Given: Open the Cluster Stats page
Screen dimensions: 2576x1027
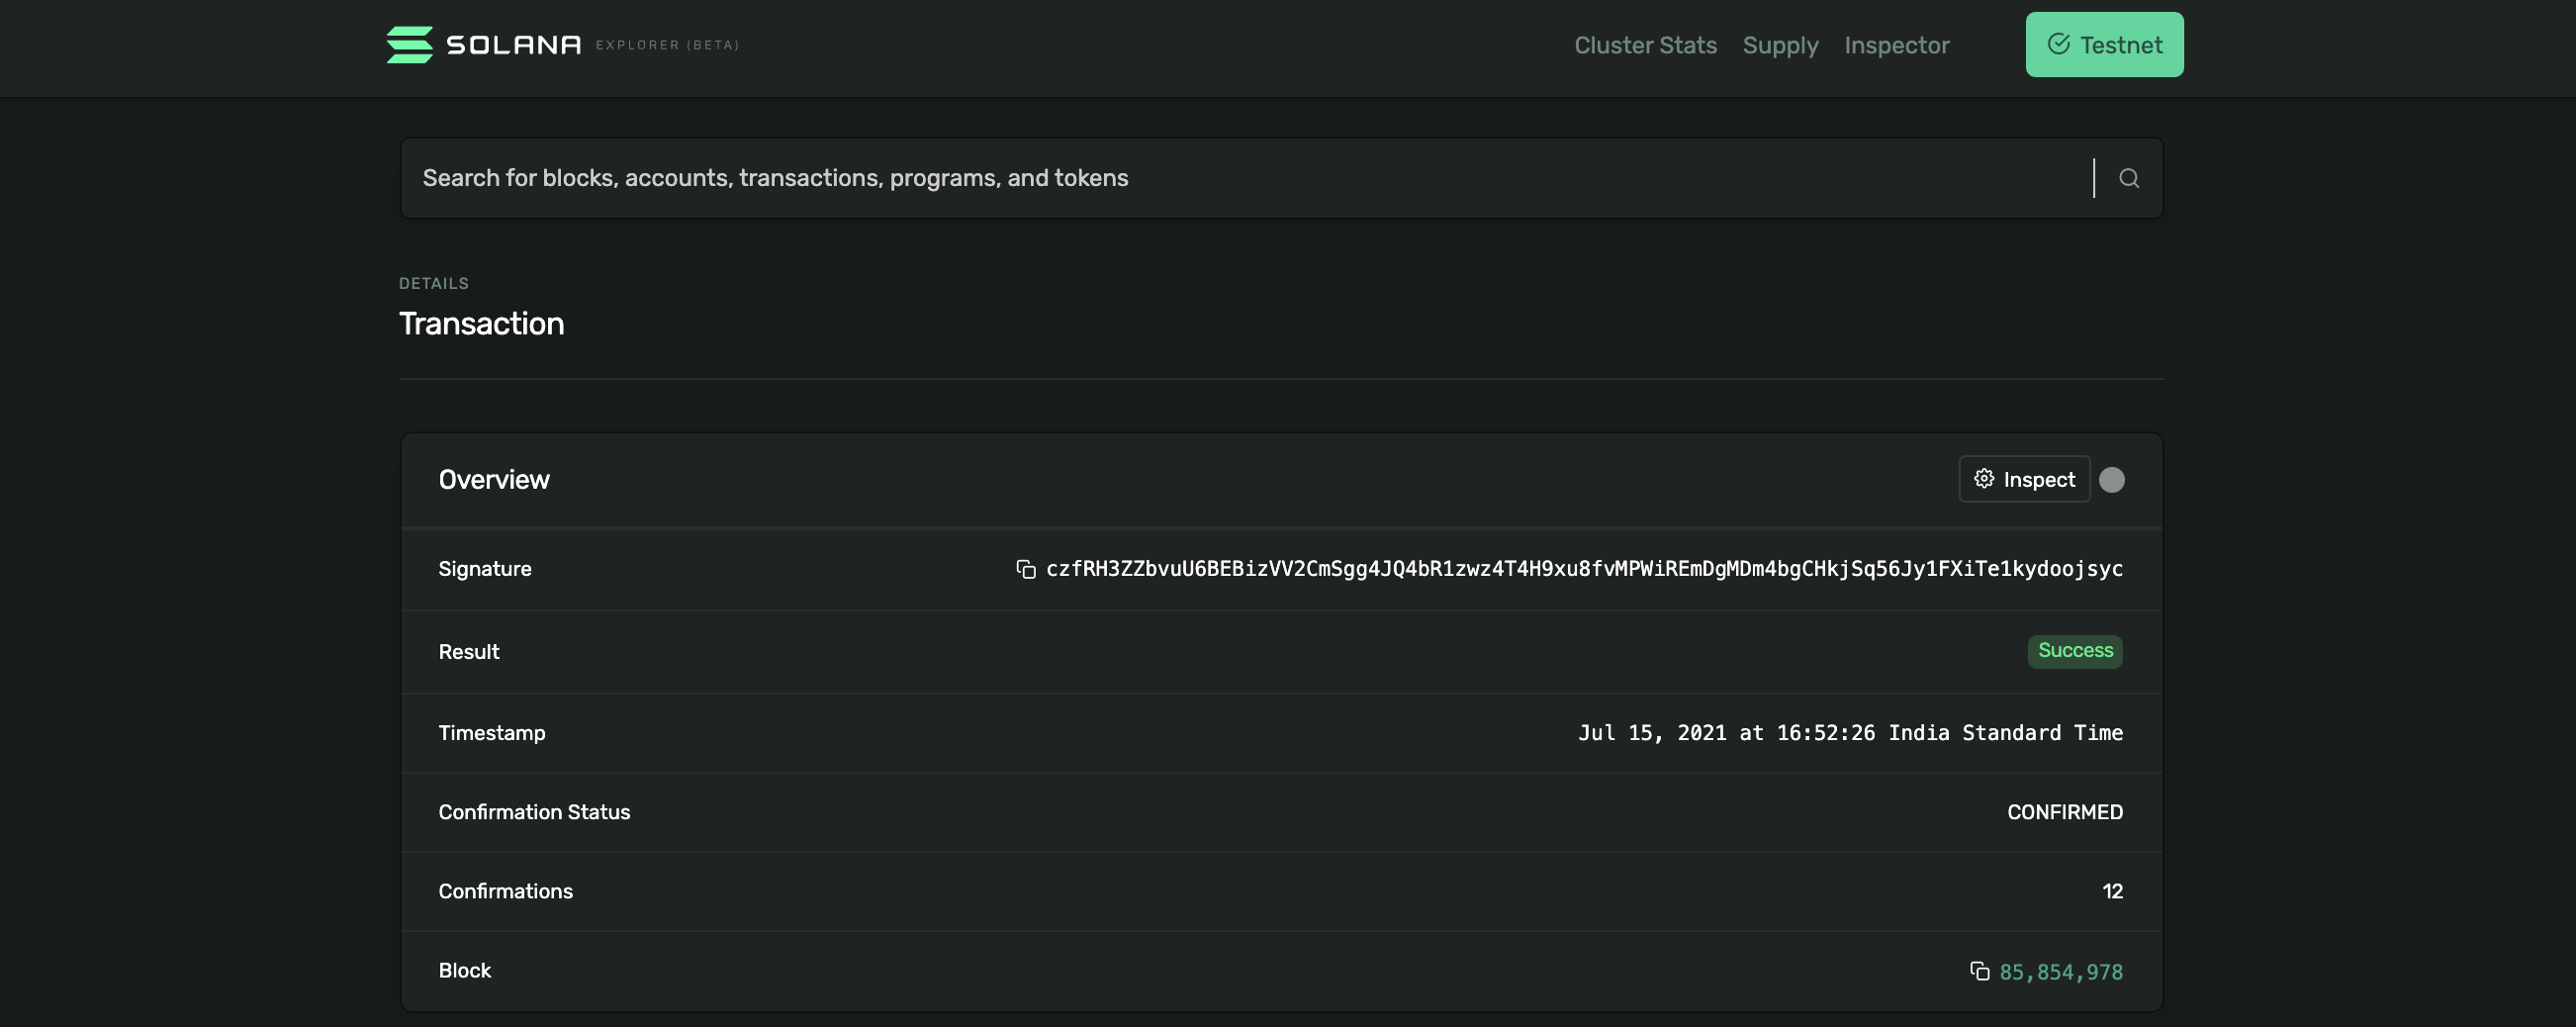Looking at the screenshot, I should pyautogui.click(x=1645, y=45).
